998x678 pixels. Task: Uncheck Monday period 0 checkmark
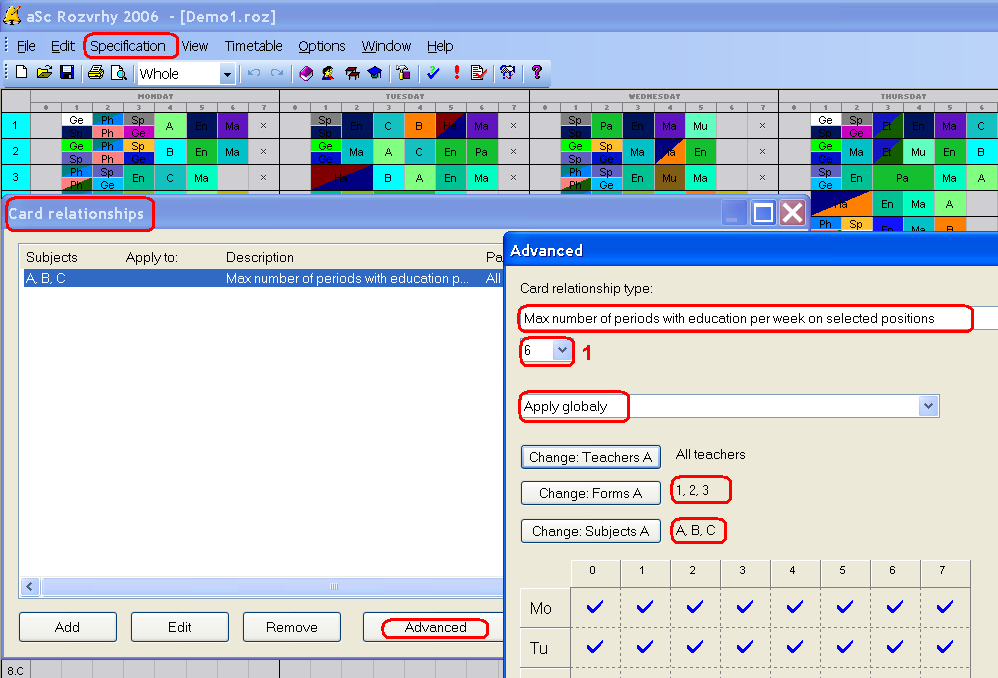pyautogui.click(x=595, y=607)
